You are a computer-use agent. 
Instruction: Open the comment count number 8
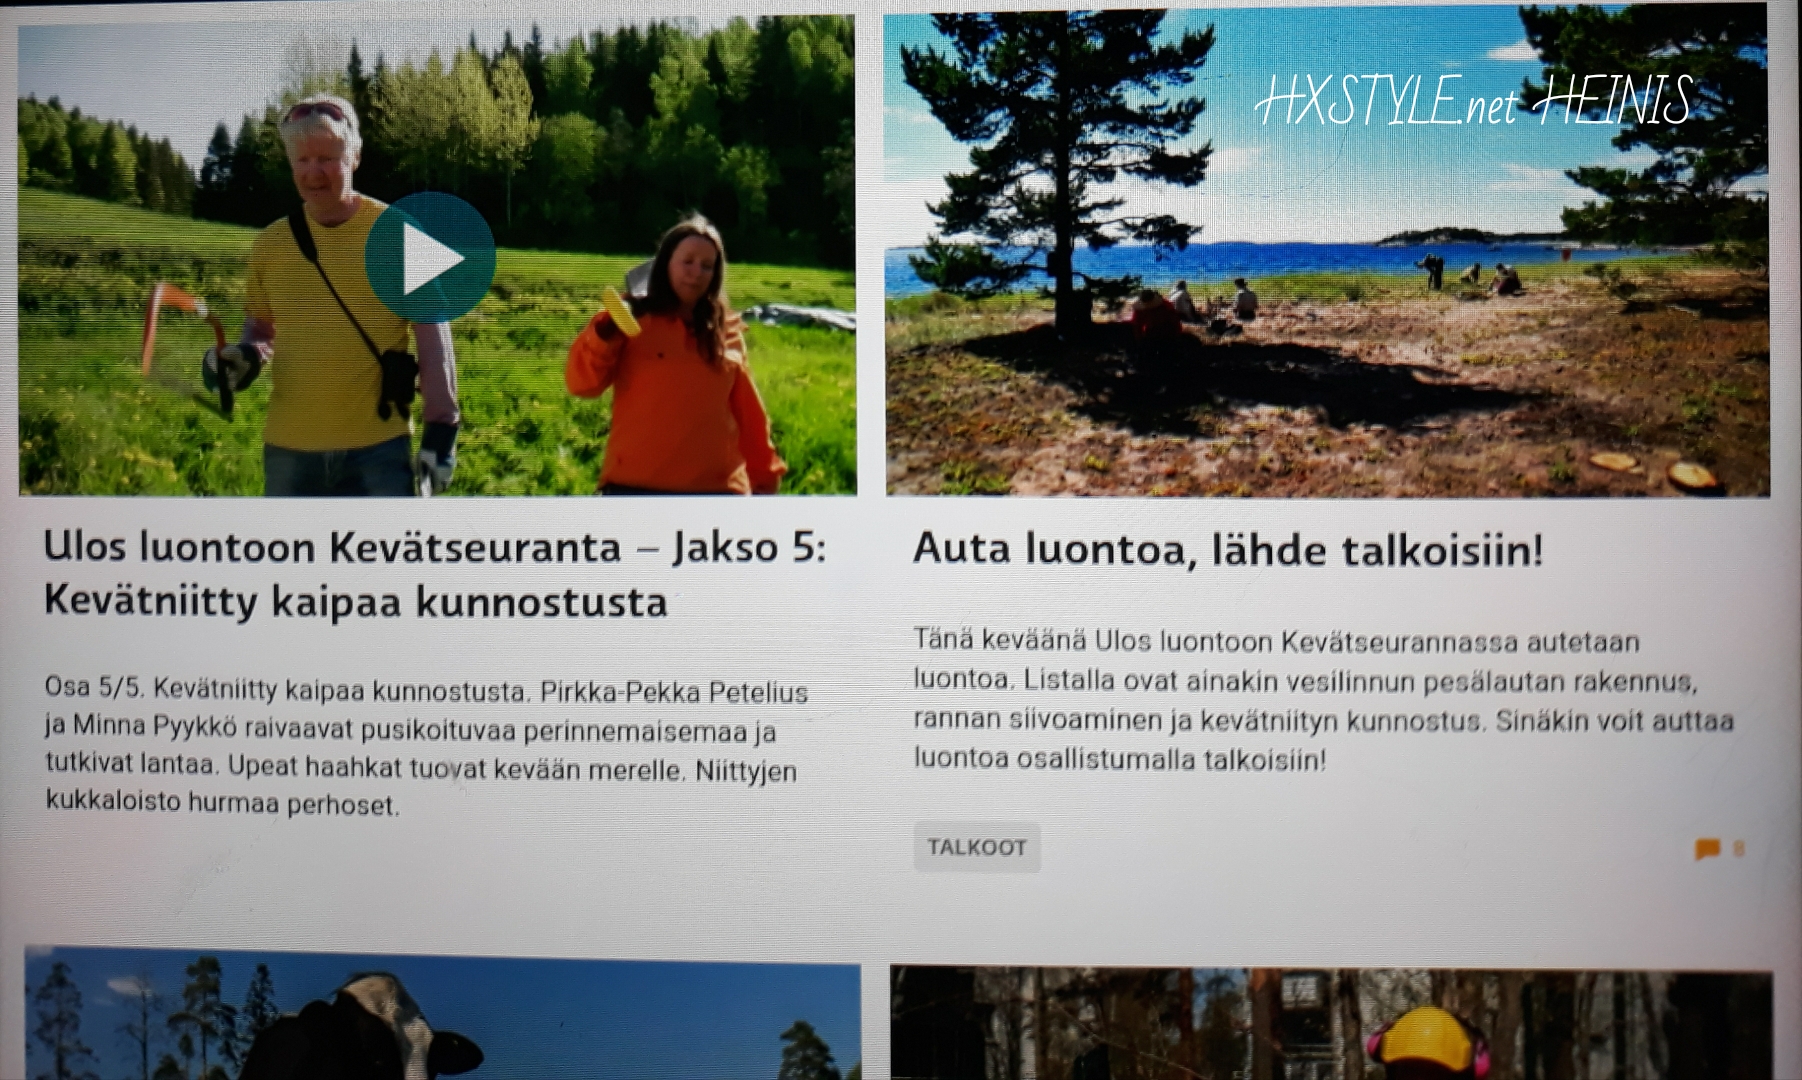point(1739,849)
